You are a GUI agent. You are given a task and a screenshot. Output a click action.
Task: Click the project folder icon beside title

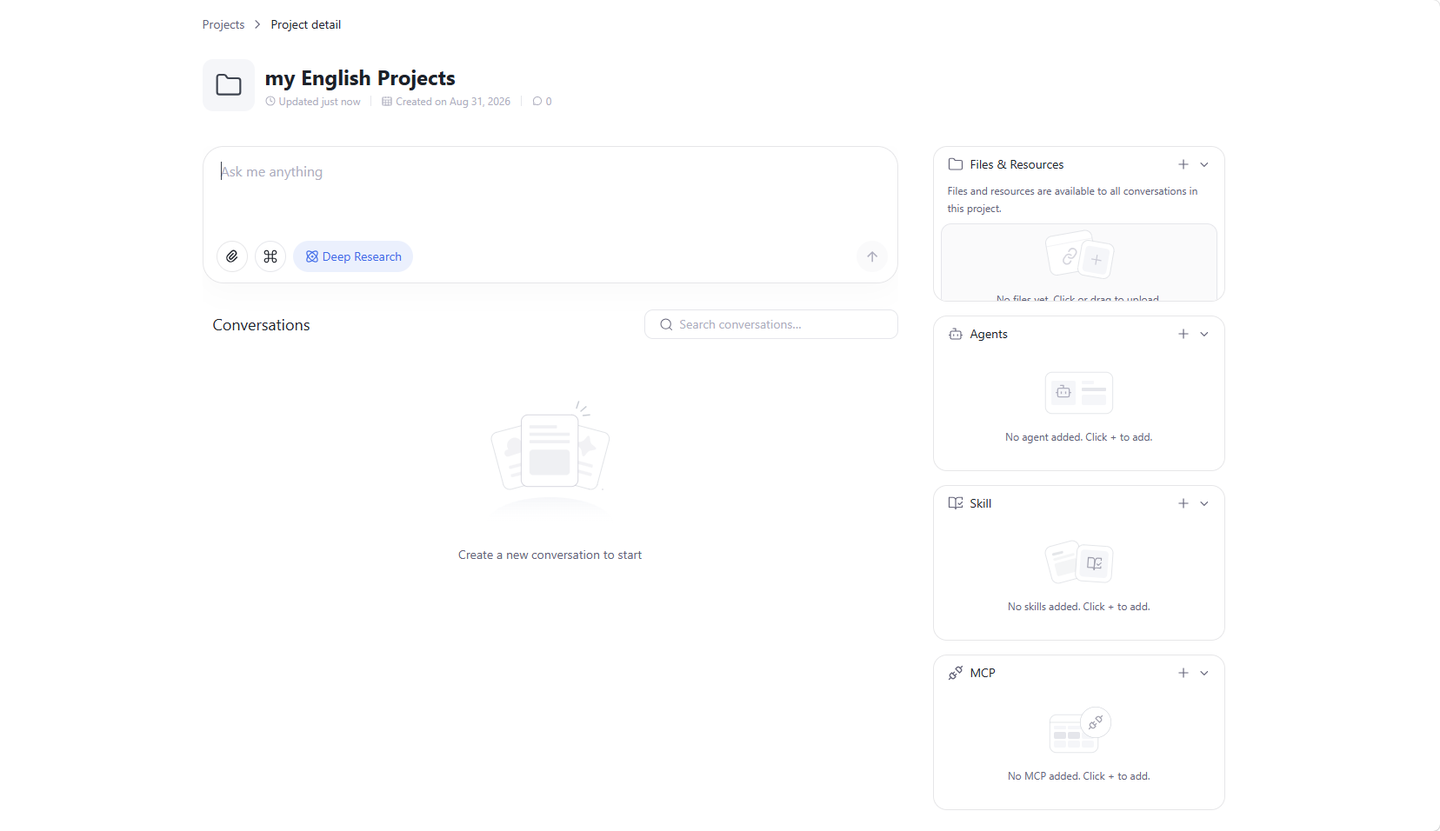tap(229, 85)
